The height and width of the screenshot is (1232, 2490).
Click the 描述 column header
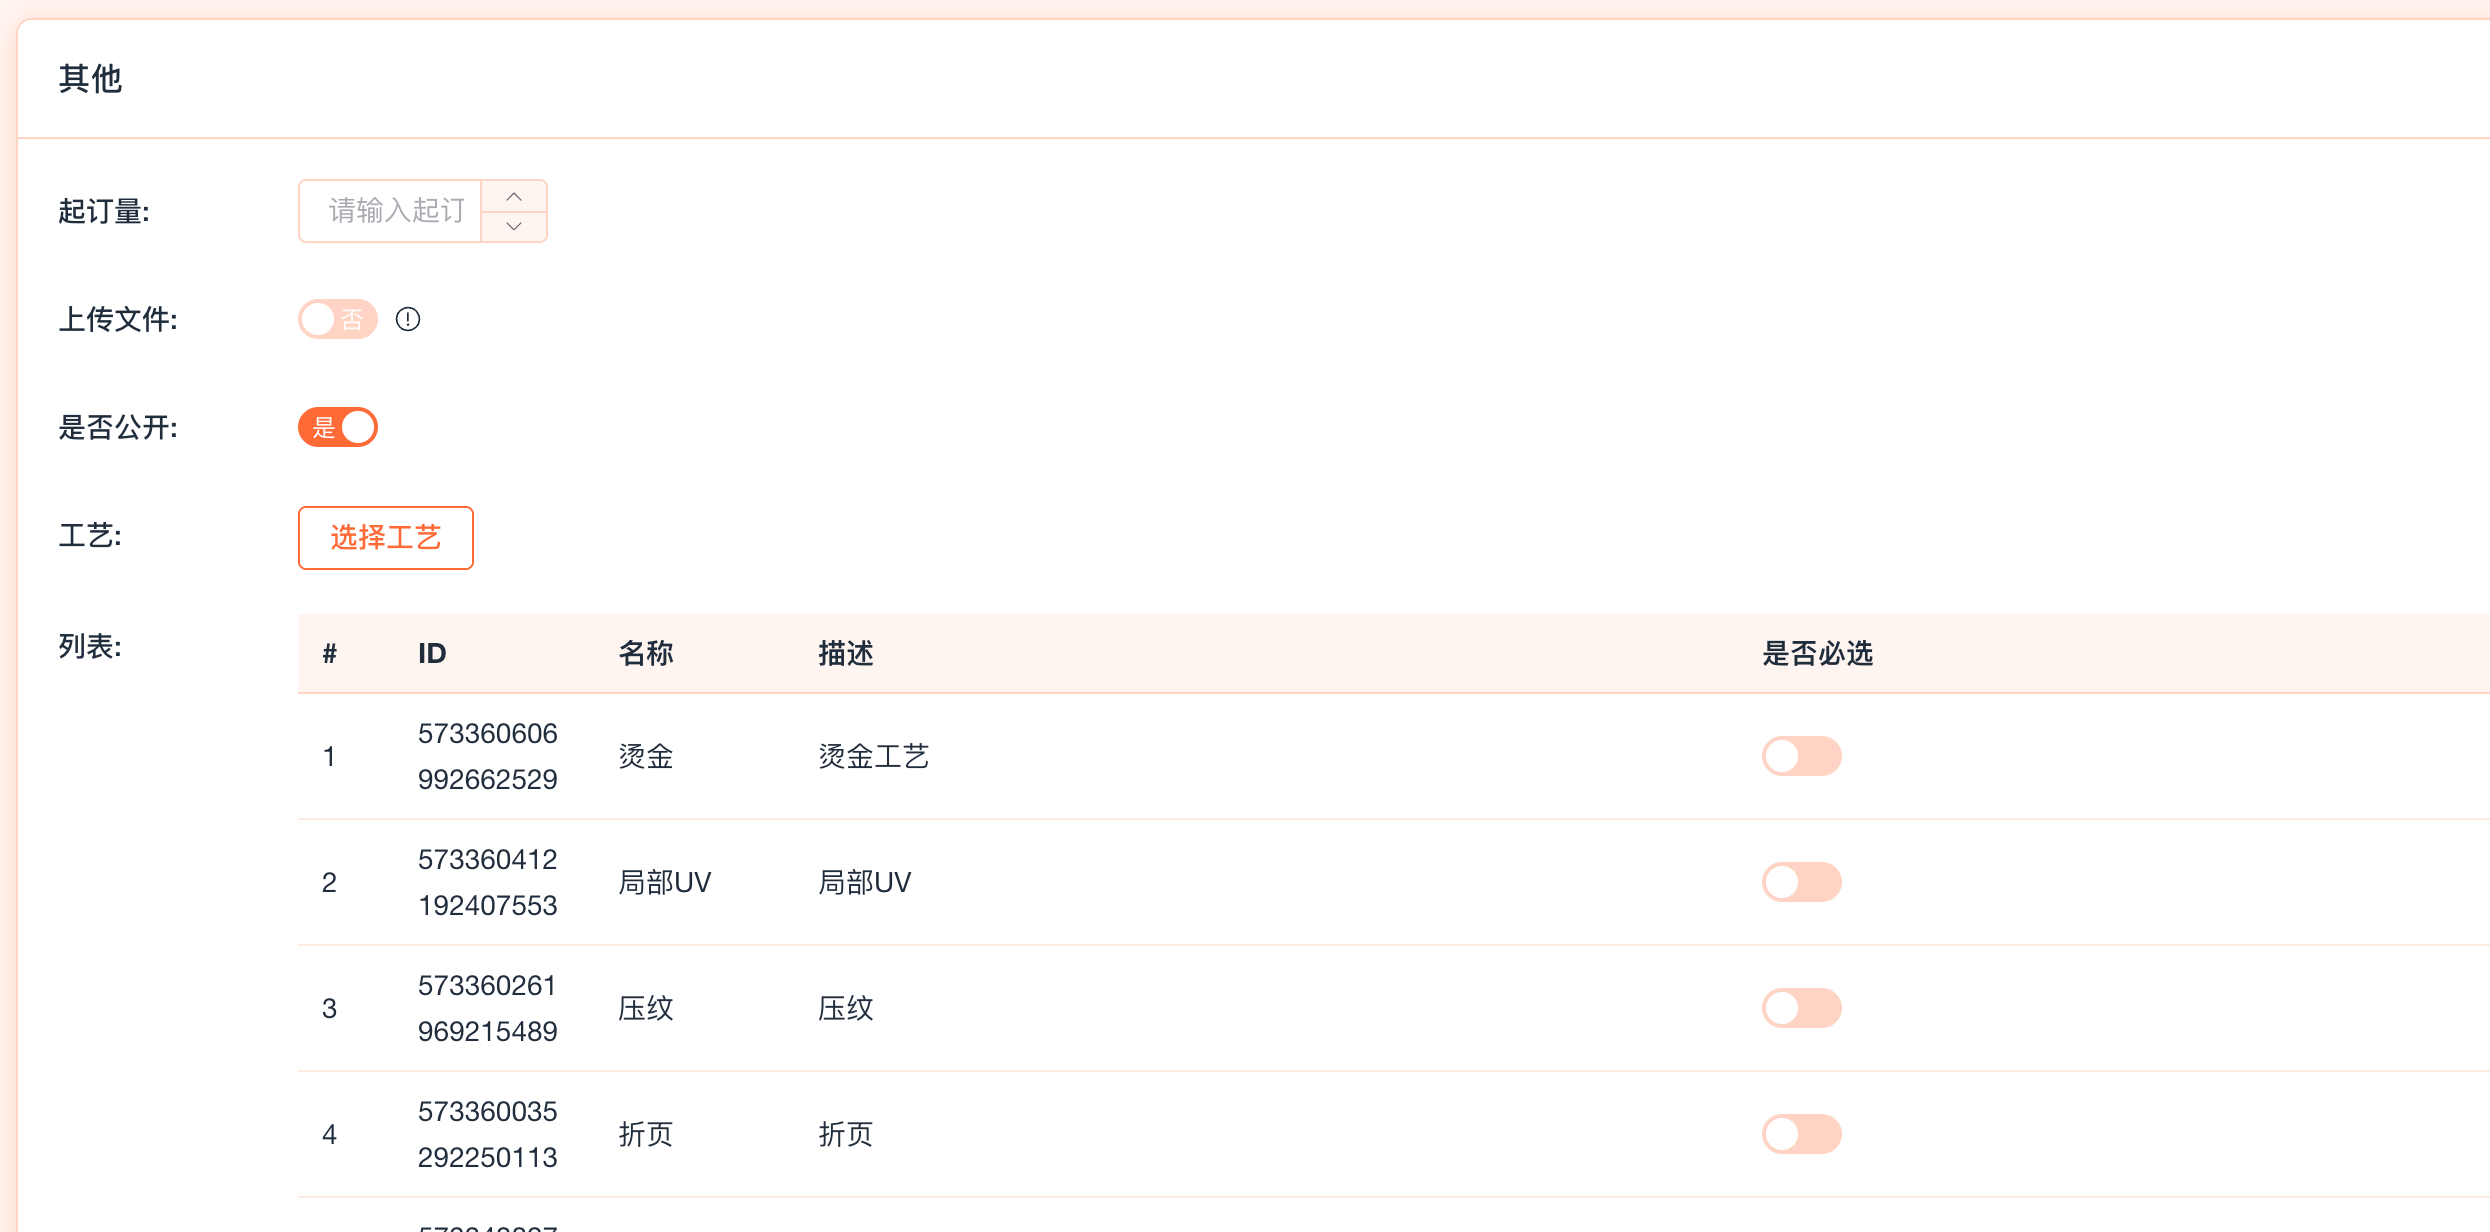pos(846,654)
